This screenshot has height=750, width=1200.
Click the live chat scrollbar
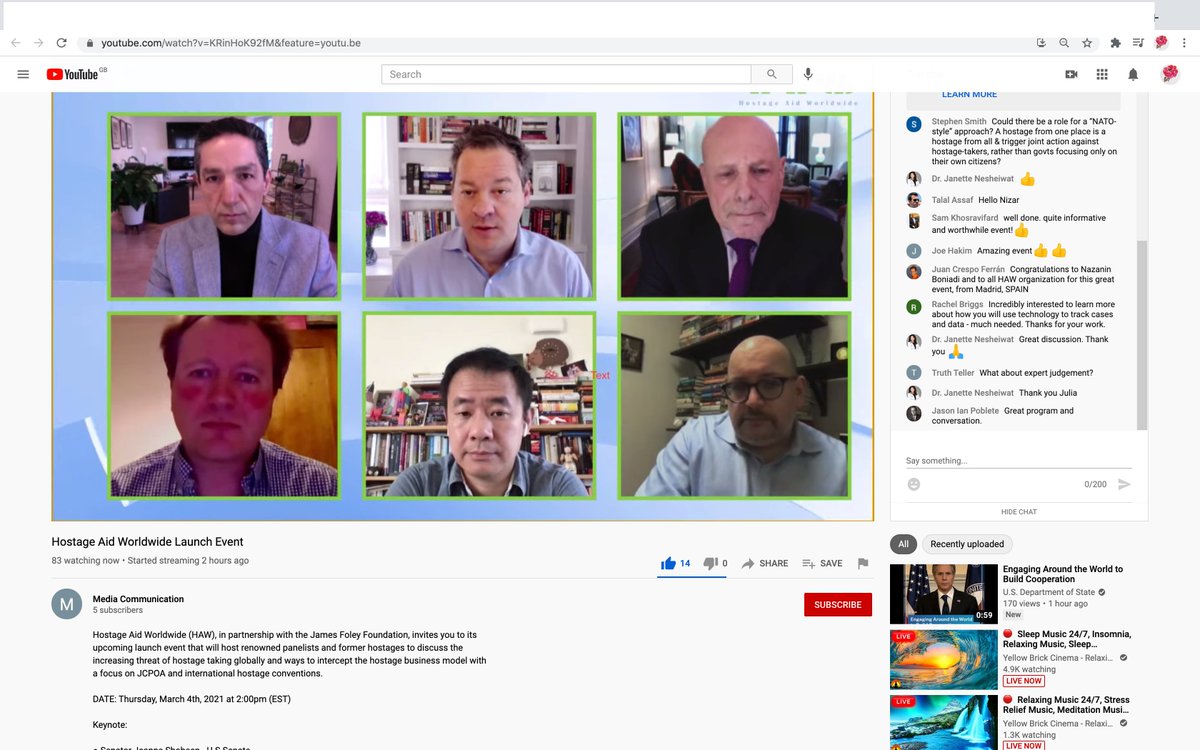(x=1142, y=335)
